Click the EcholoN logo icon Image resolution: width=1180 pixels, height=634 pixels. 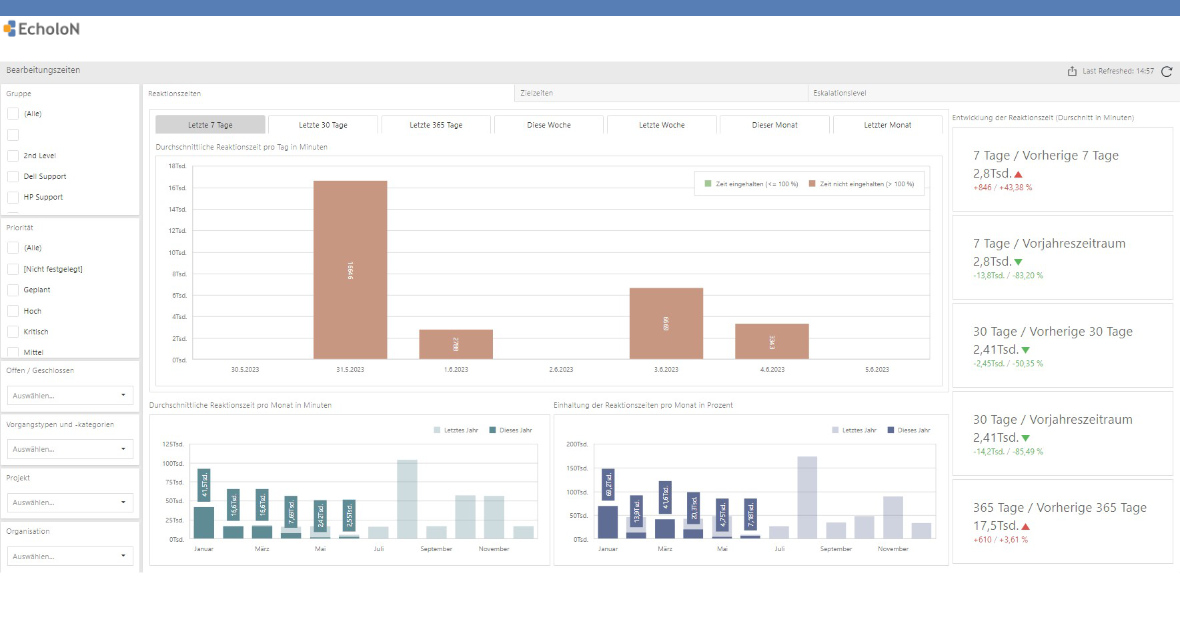click(x=9, y=29)
